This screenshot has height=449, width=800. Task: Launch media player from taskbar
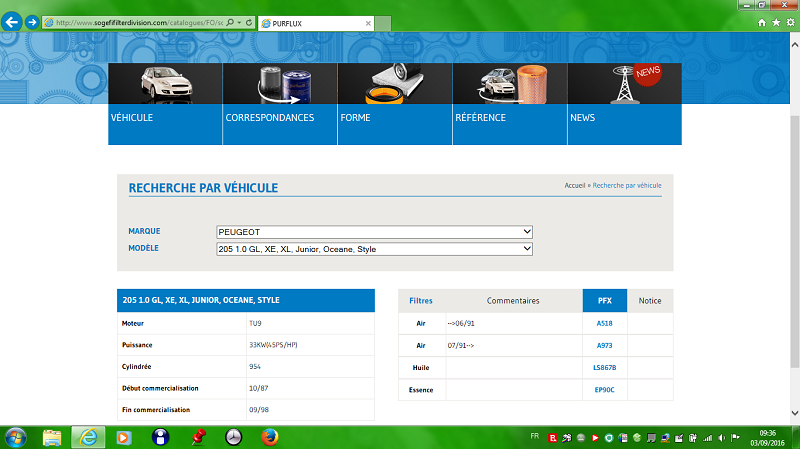pyautogui.click(x=123, y=437)
